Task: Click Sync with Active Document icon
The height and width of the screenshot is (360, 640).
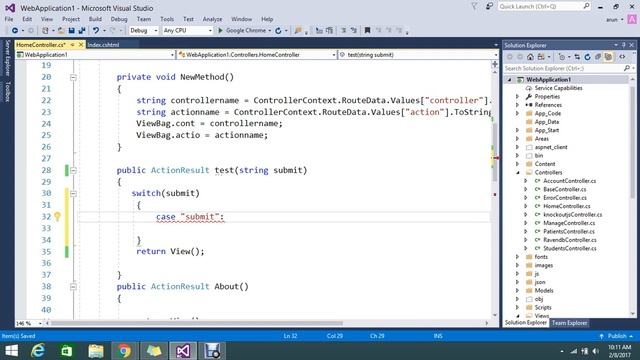Action: (577, 57)
